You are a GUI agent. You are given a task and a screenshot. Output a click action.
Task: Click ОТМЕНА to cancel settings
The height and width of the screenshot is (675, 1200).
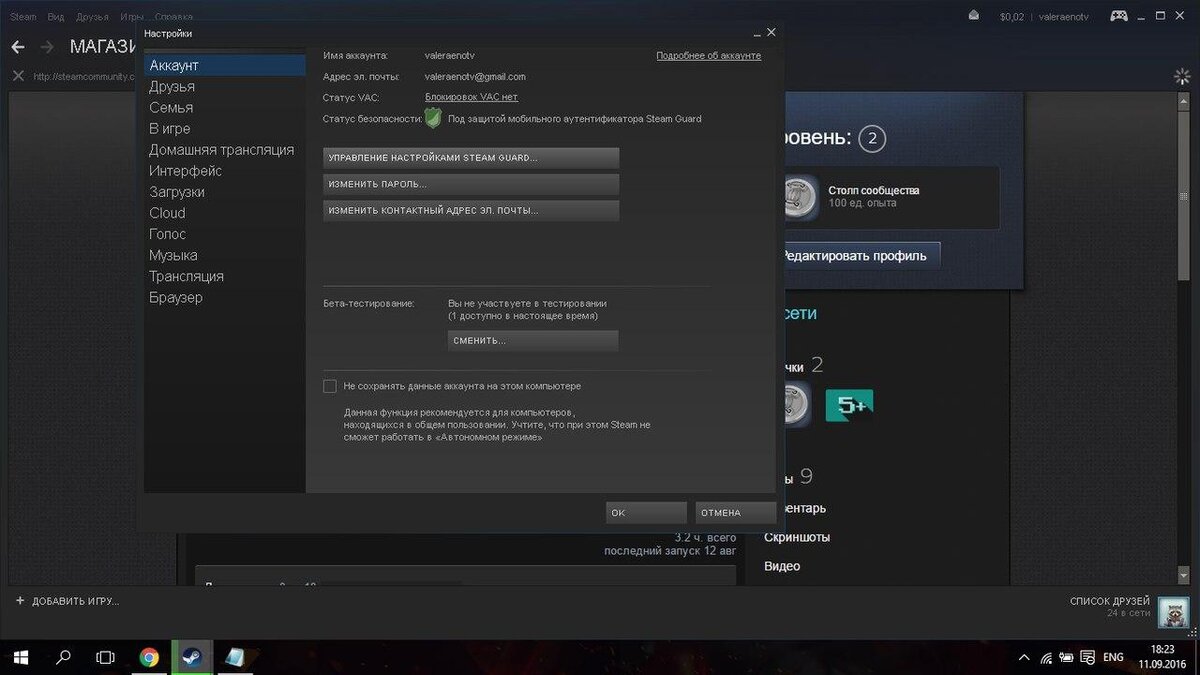(736, 512)
